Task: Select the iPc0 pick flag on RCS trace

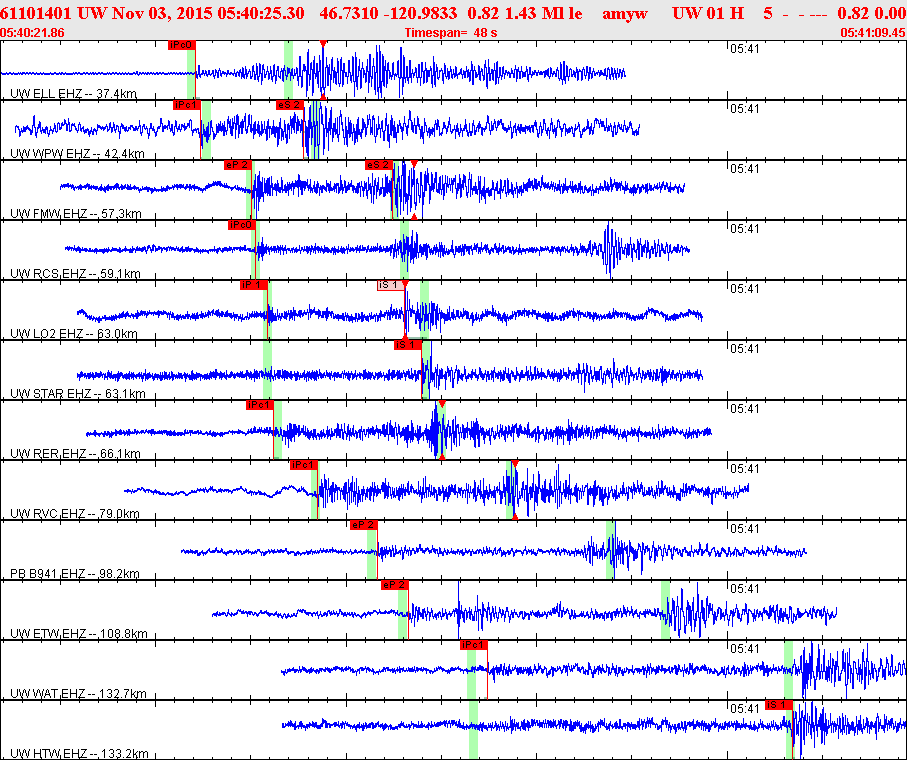Action: [242, 225]
